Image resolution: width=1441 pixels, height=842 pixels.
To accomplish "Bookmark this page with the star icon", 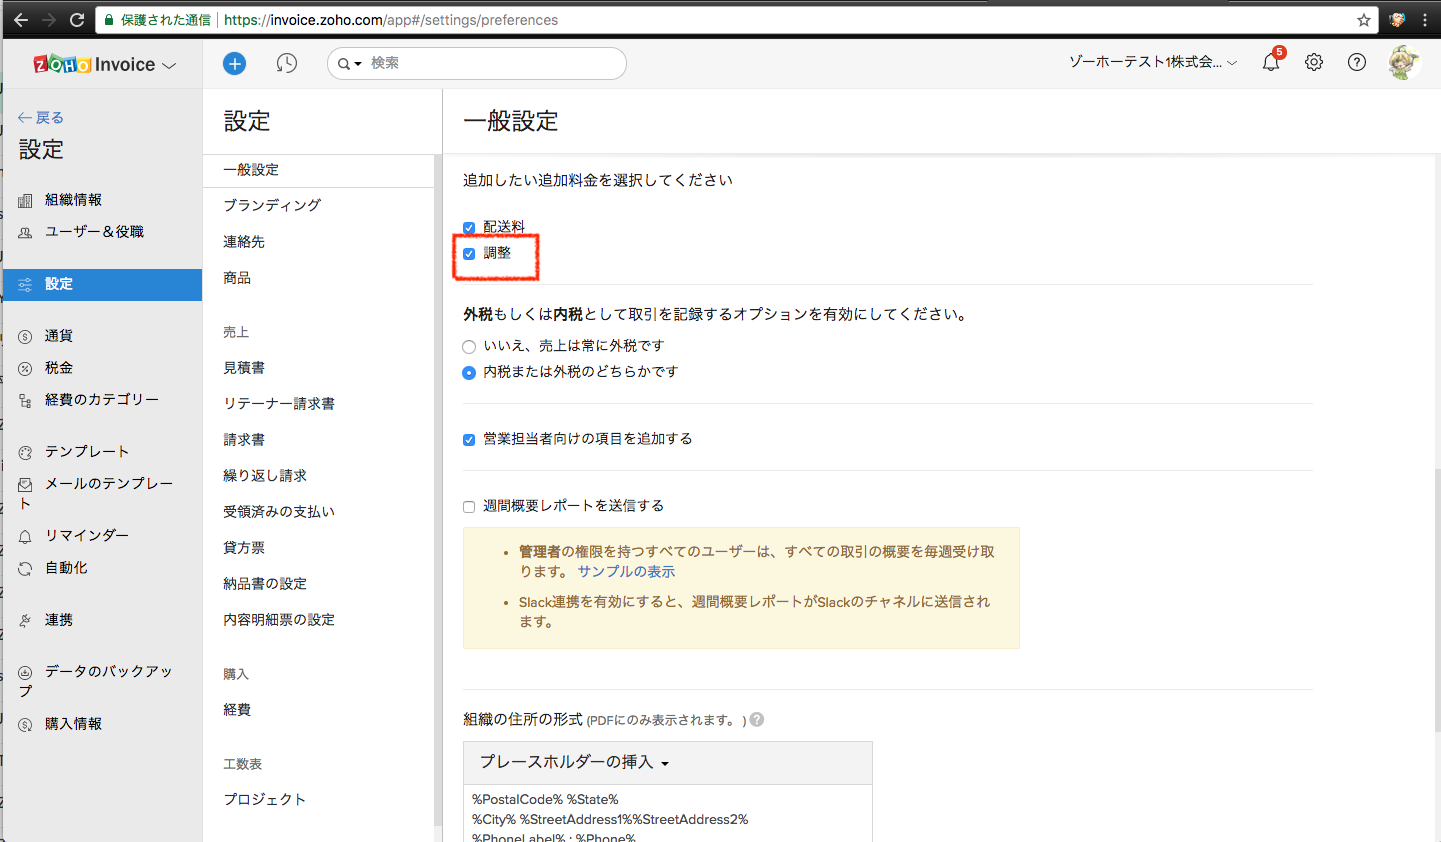I will click(1364, 20).
